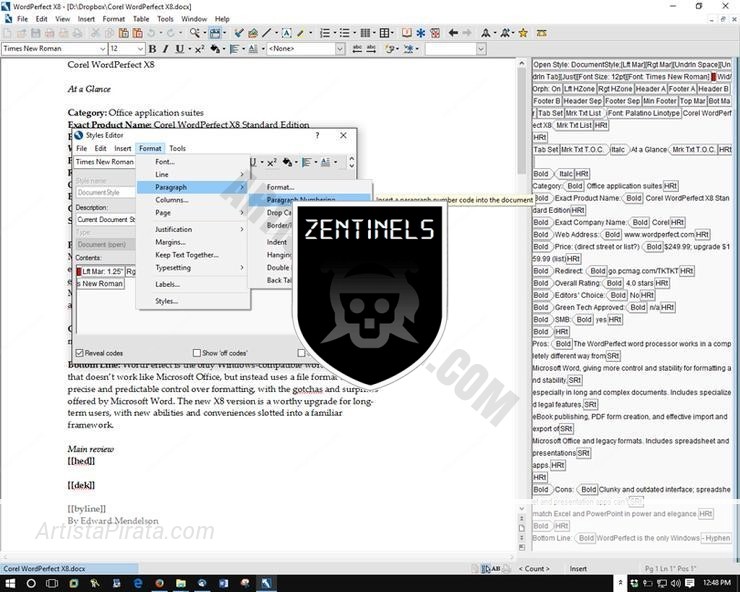Click the Styles Editor superscript x² icon
Image resolution: width=740 pixels, height=592 pixels.
(272, 162)
